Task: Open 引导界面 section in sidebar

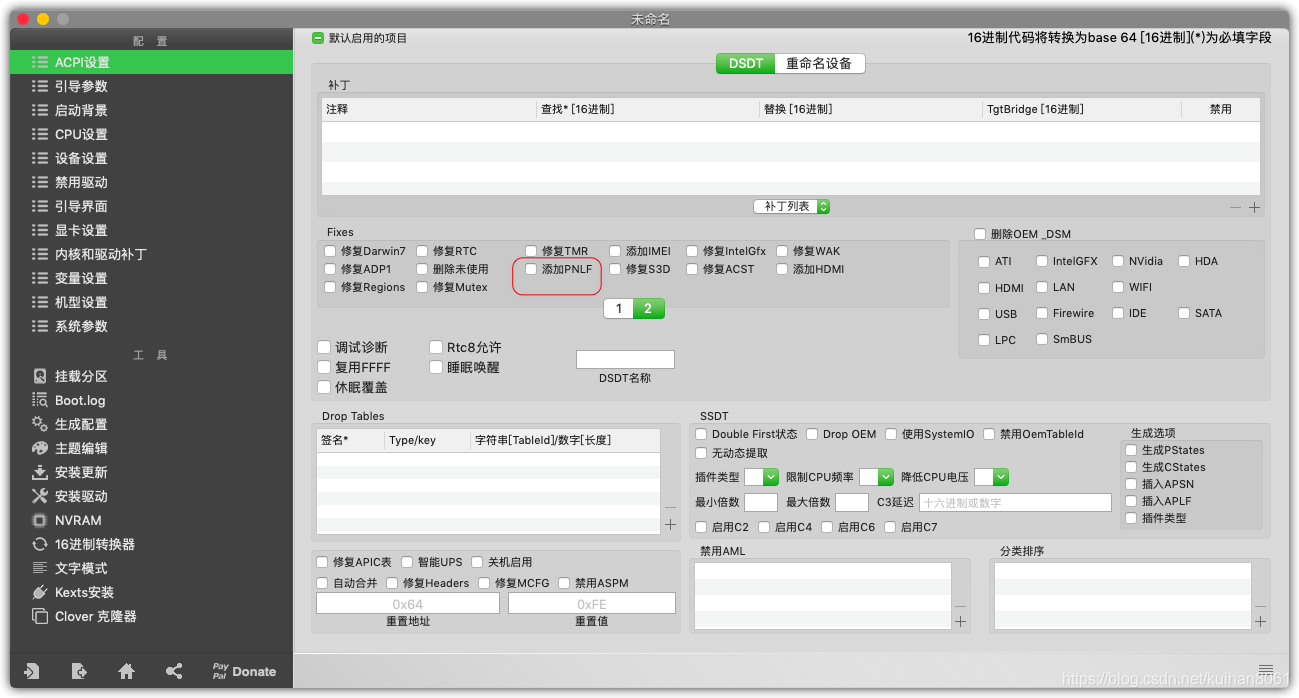Action: coord(151,206)
